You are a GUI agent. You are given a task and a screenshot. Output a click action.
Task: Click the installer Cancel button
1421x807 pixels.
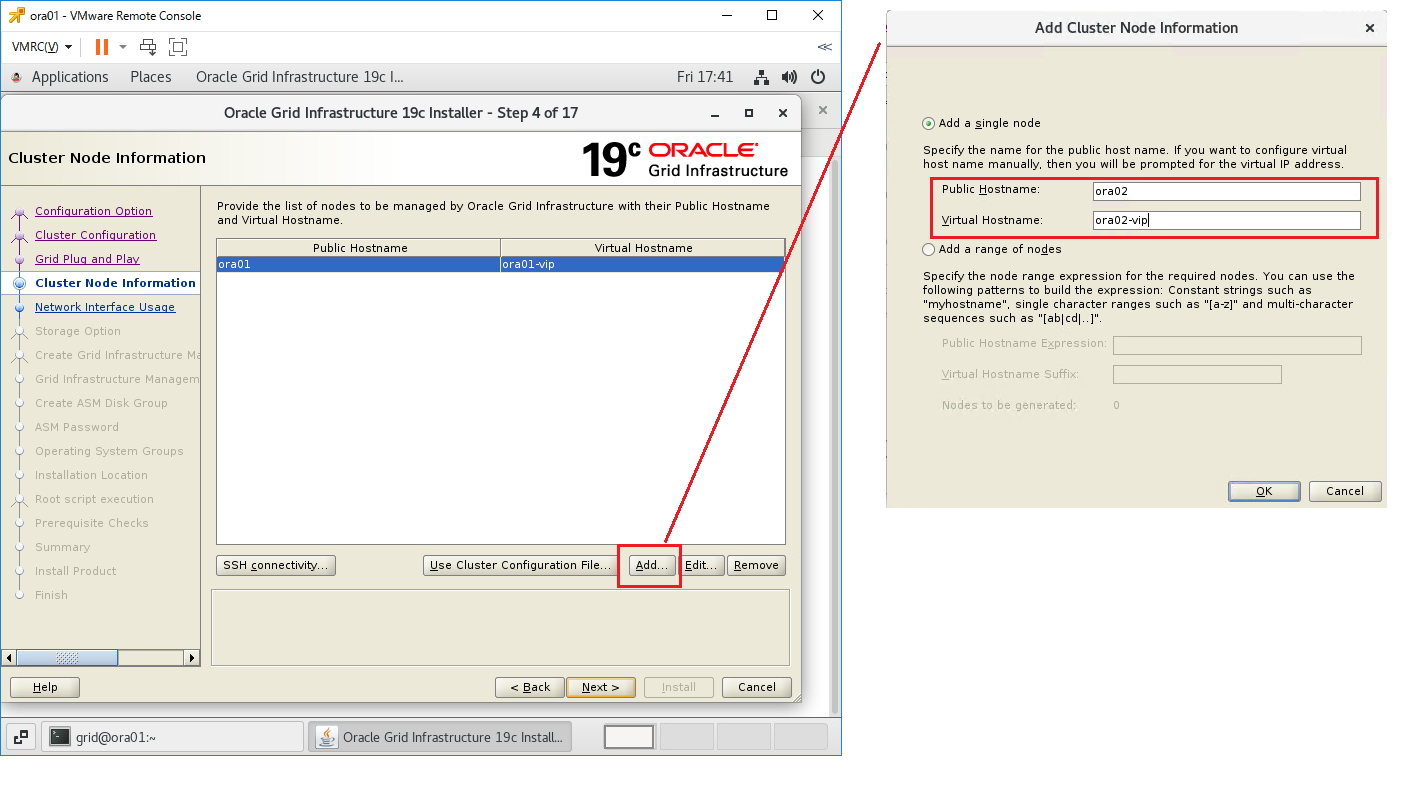click(757, 687)
